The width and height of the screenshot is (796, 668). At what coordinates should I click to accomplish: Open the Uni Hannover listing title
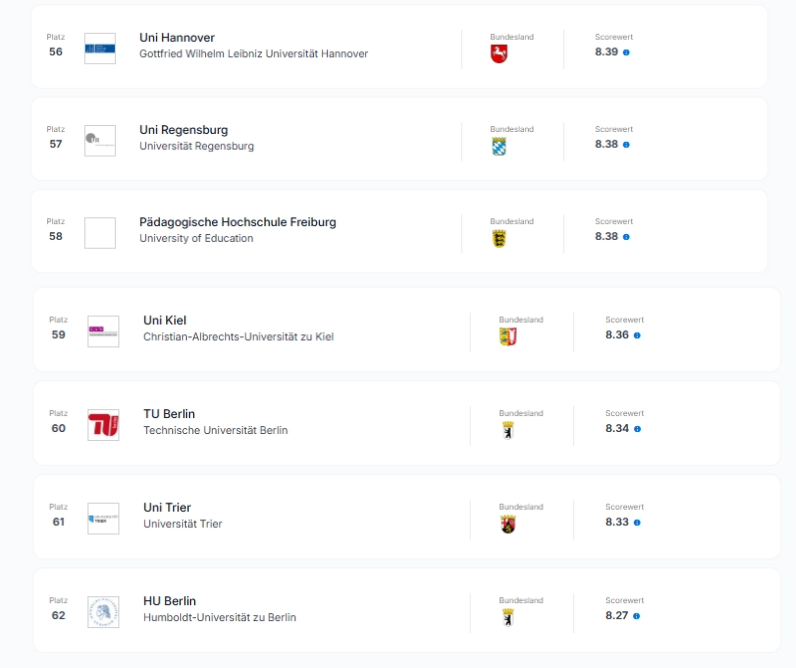coord(177,38)
